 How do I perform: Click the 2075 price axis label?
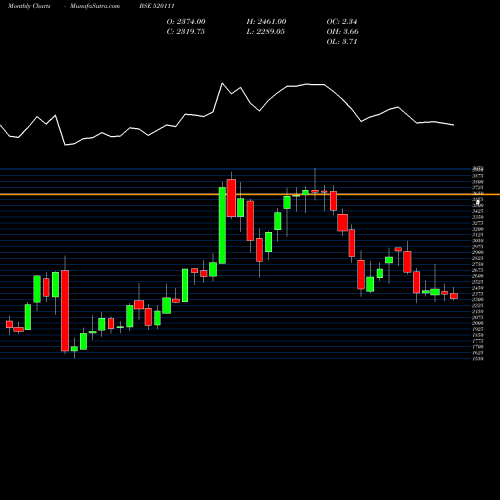coord(478,317)
